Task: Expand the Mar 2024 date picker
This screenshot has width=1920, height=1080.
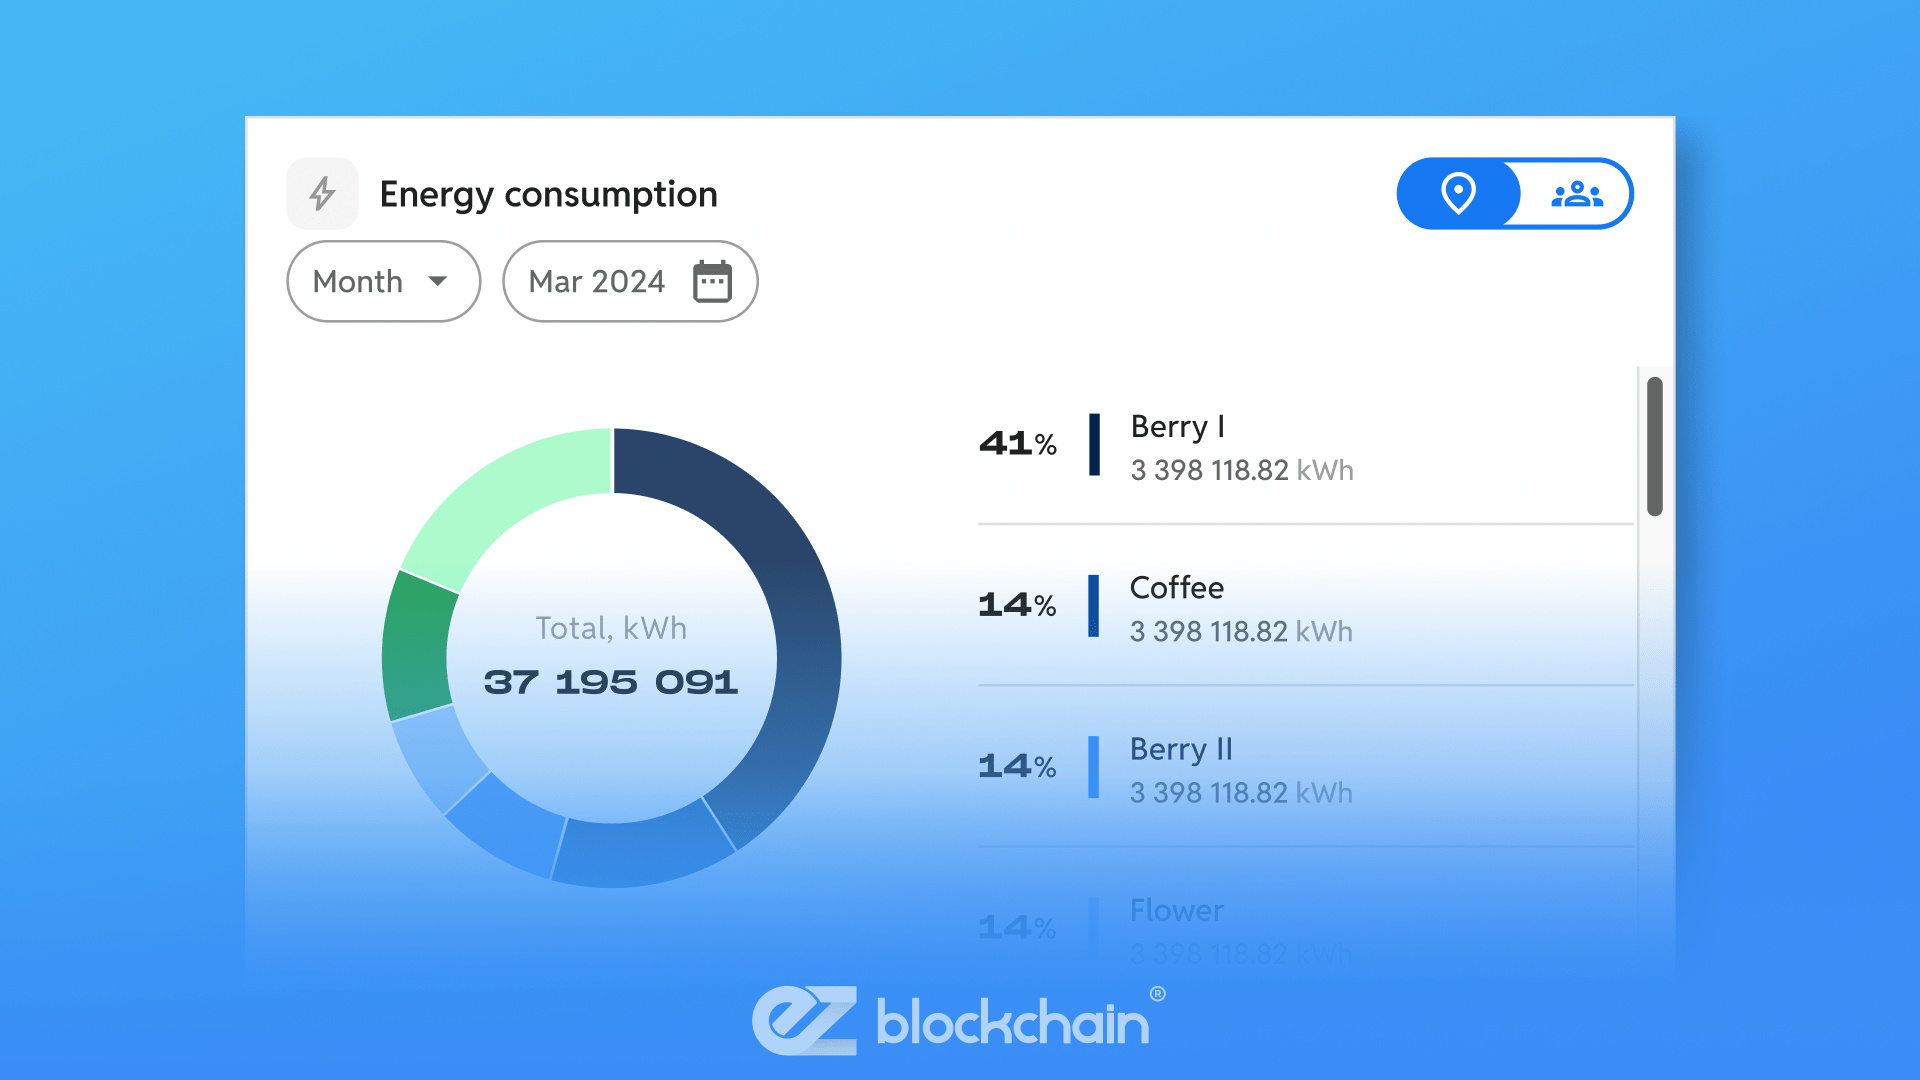Action: [x=630, y=281]
